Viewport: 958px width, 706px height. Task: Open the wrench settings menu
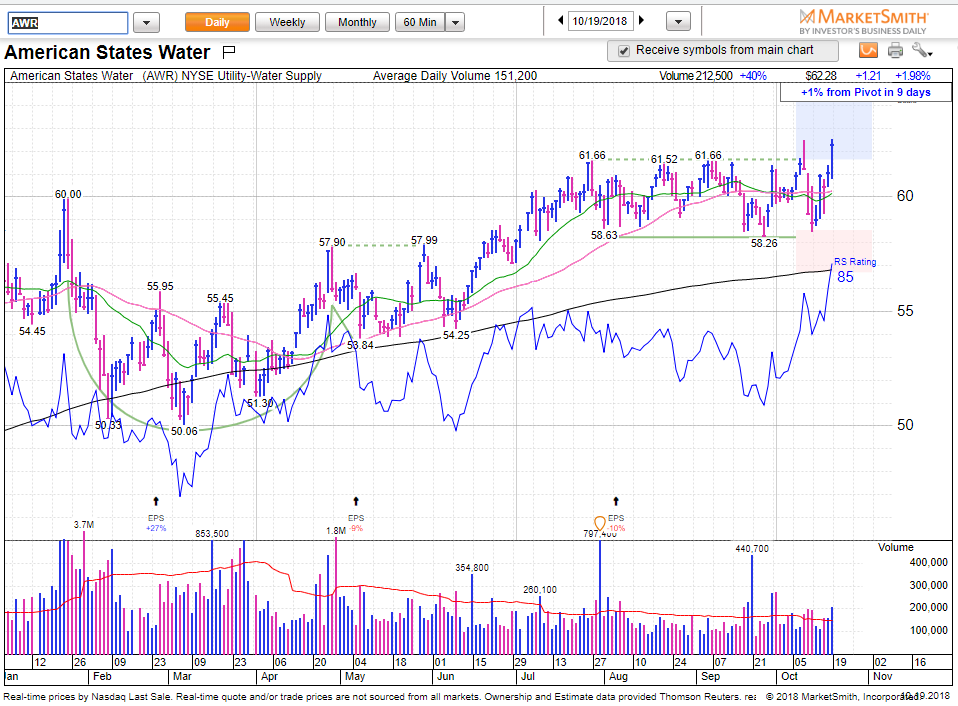pyautogui.click(x=921, y=50)
